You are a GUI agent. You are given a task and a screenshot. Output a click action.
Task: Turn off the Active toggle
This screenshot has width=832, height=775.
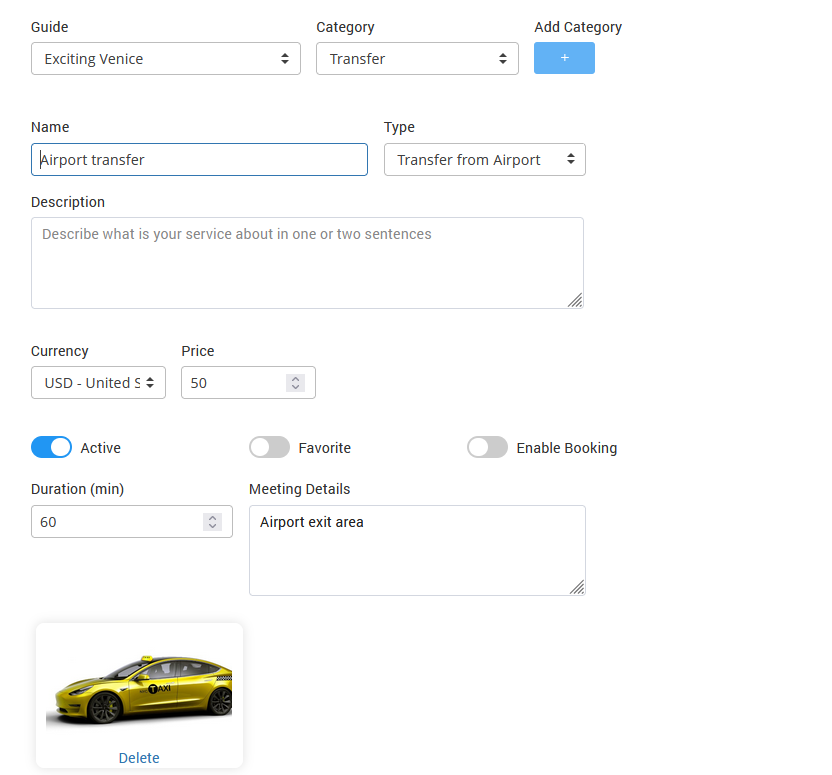[x=51, y=448]
